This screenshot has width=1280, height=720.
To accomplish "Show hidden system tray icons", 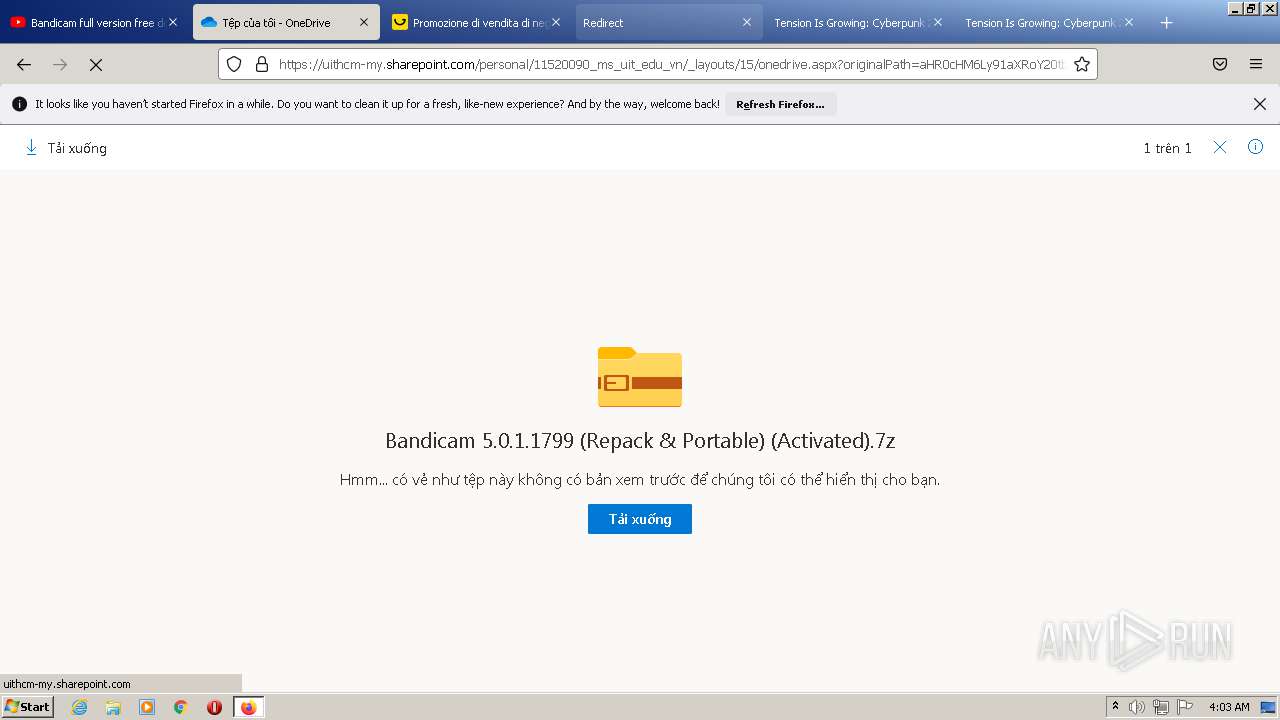I will [x=1115, y=707].
